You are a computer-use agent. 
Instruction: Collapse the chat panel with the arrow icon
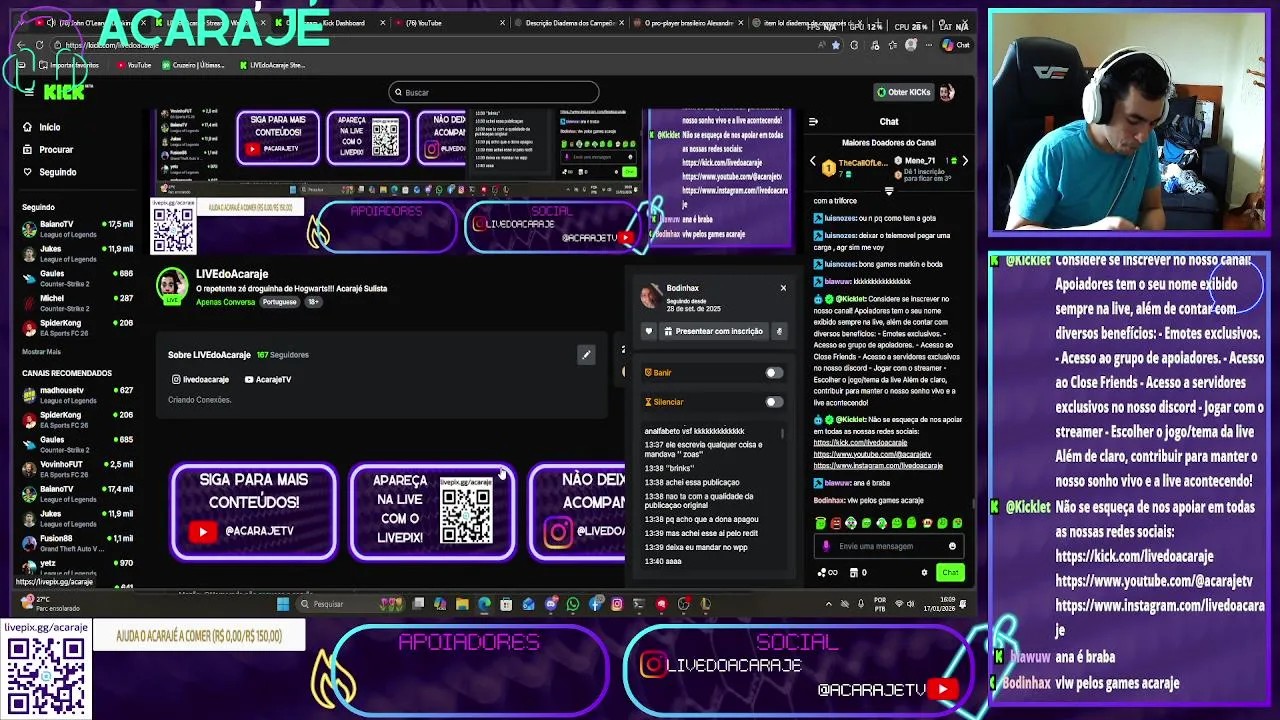[813, 122]
